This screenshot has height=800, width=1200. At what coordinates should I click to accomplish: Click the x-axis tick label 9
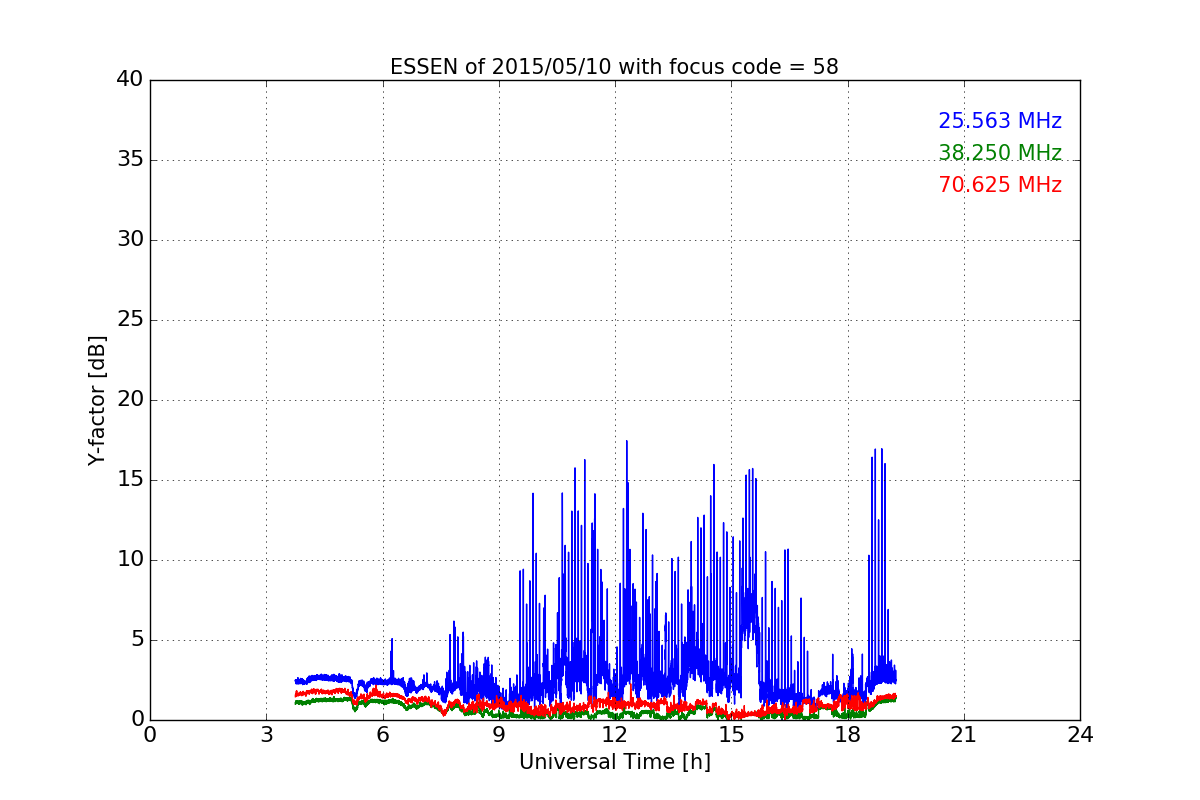pyautogui.click(x=499, y=735)
